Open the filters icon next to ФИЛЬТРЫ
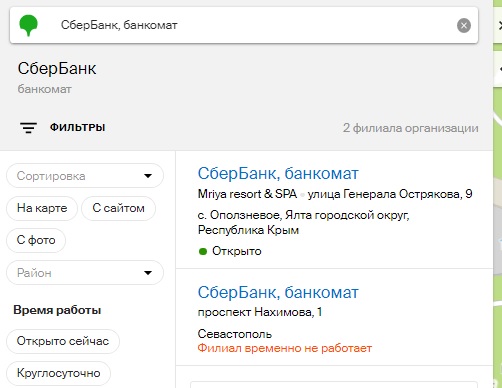 pyautogui.click(x=28, y=128)
